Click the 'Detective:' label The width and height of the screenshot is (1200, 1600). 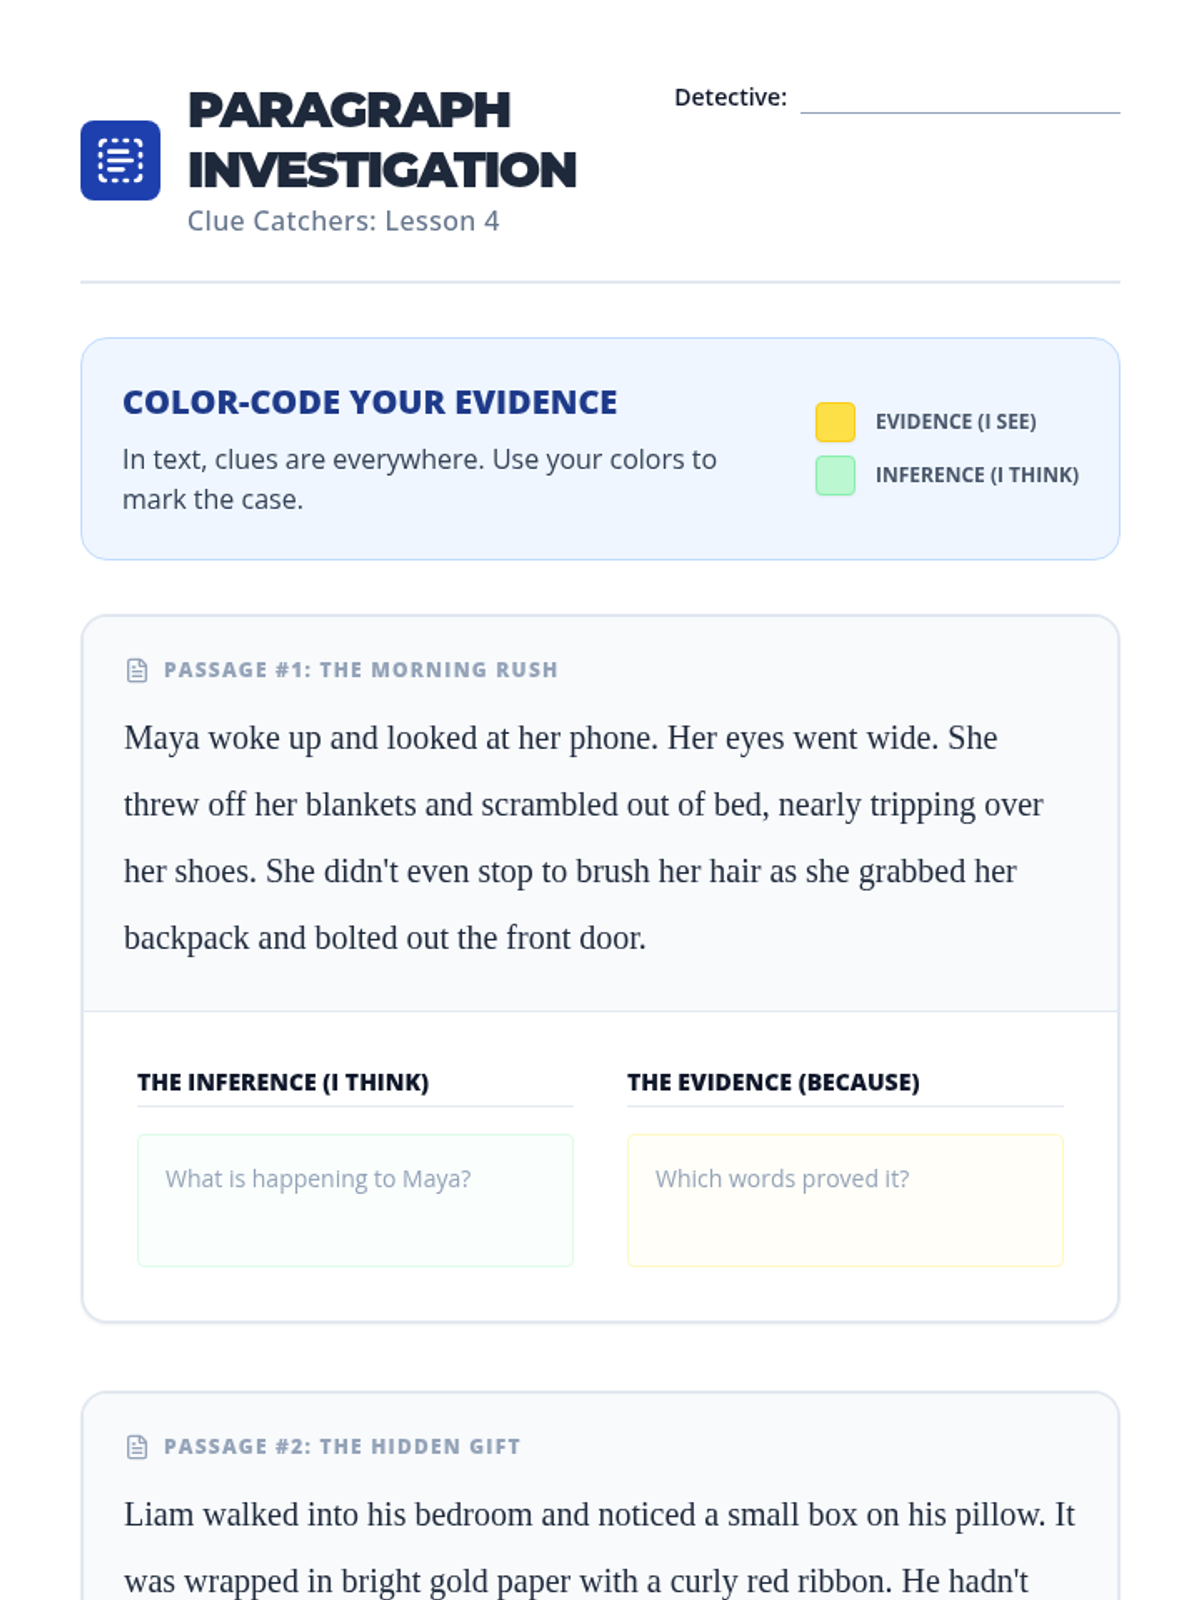pyautogui.click(x=730, y=98)
